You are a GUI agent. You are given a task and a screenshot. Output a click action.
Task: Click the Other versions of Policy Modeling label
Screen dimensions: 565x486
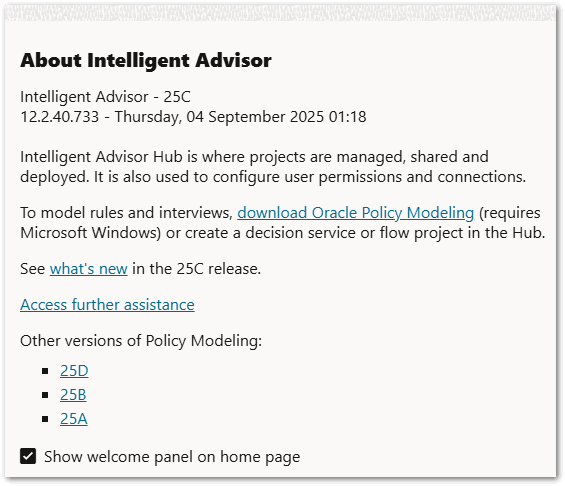point(141,341)
